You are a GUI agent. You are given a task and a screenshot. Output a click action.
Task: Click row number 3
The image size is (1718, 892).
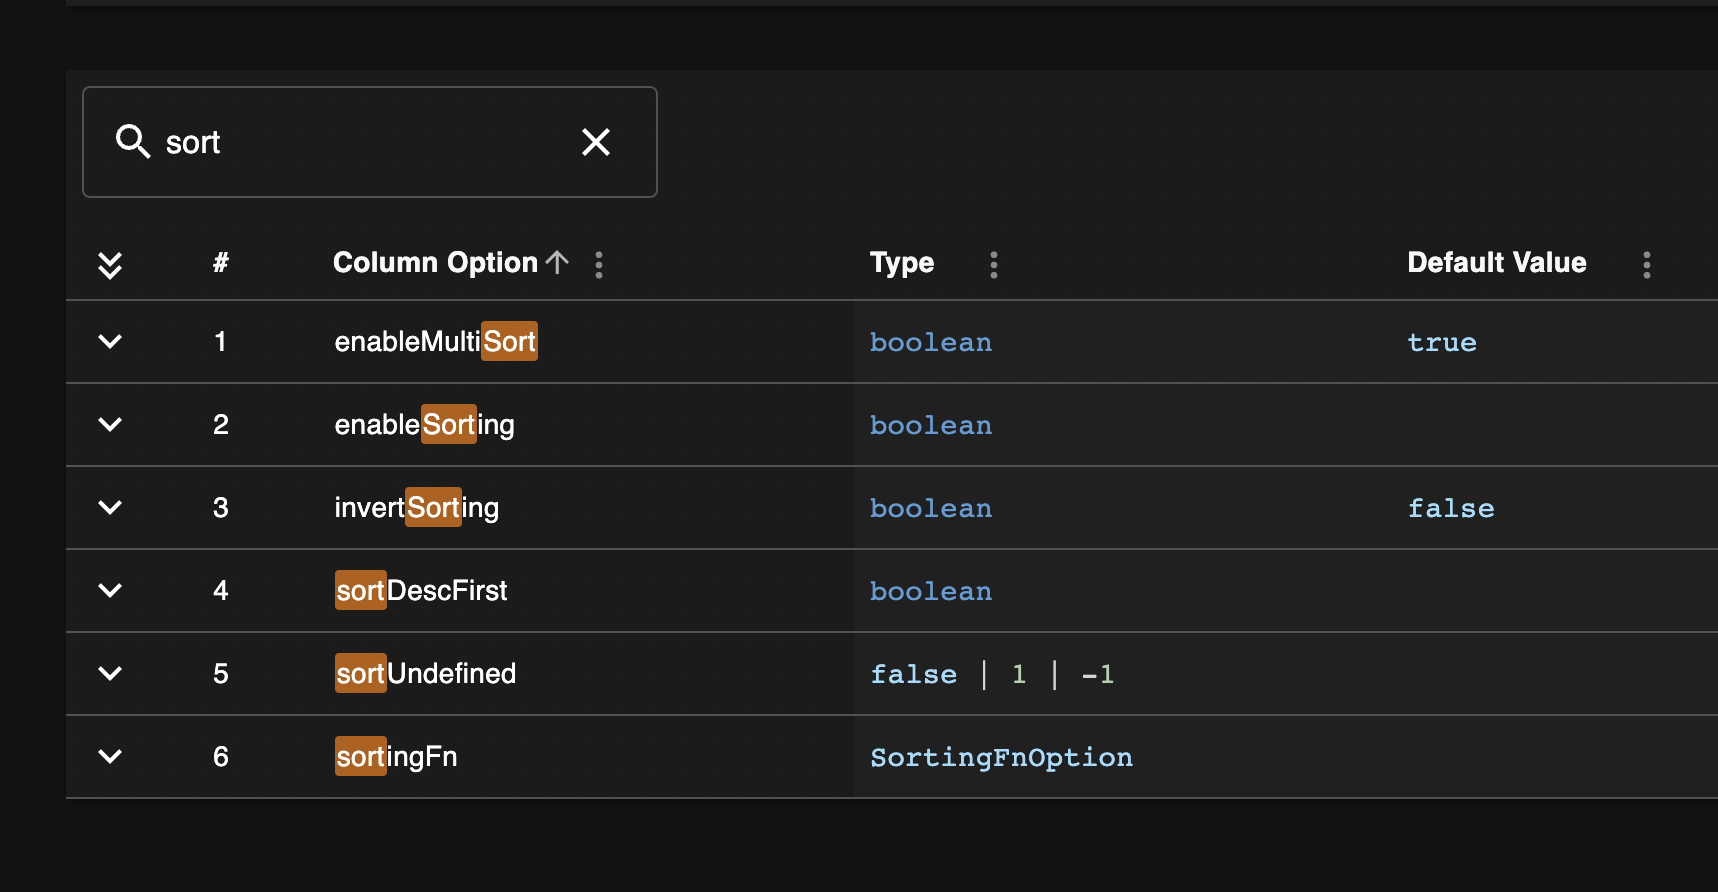pyautogui.click(x=221, y=507)
